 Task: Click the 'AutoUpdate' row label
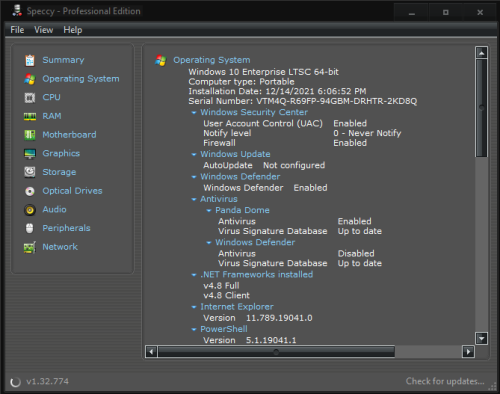pos(228,165)
